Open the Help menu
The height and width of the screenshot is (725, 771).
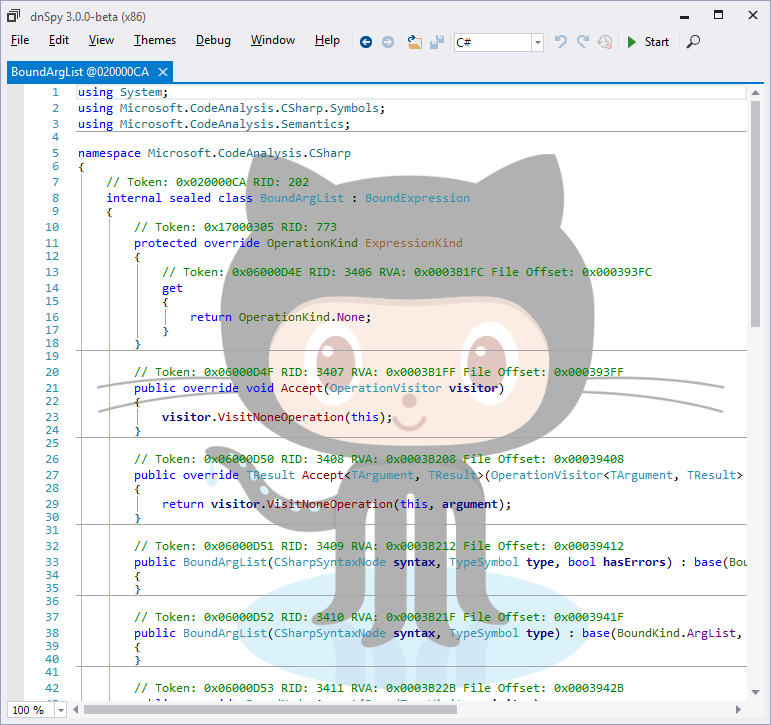(x=327, y=40)
